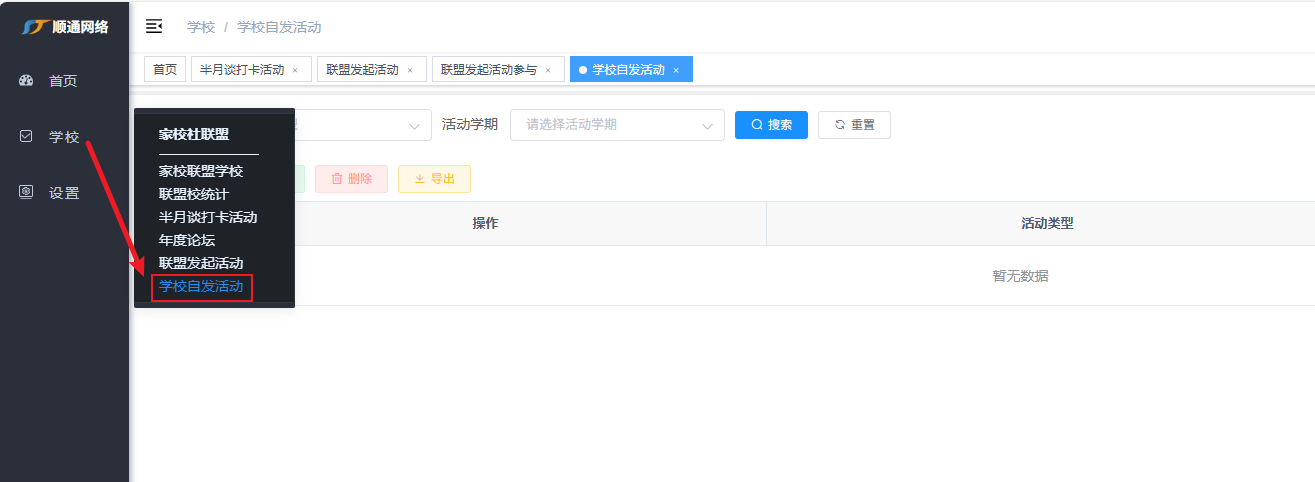
Task: Click the blue 搜索 button
Action: tap(770, 125)
